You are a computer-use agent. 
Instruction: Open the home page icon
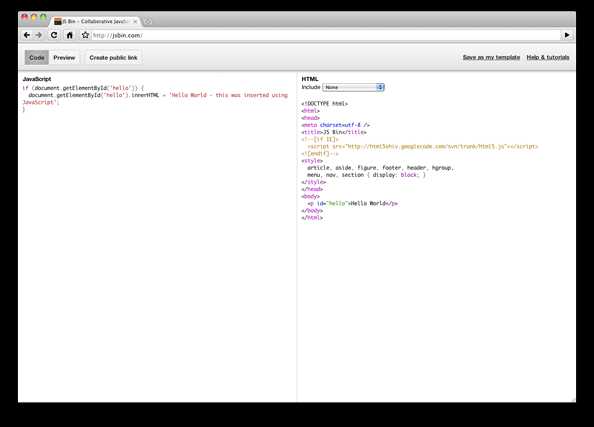coord(69,35)
